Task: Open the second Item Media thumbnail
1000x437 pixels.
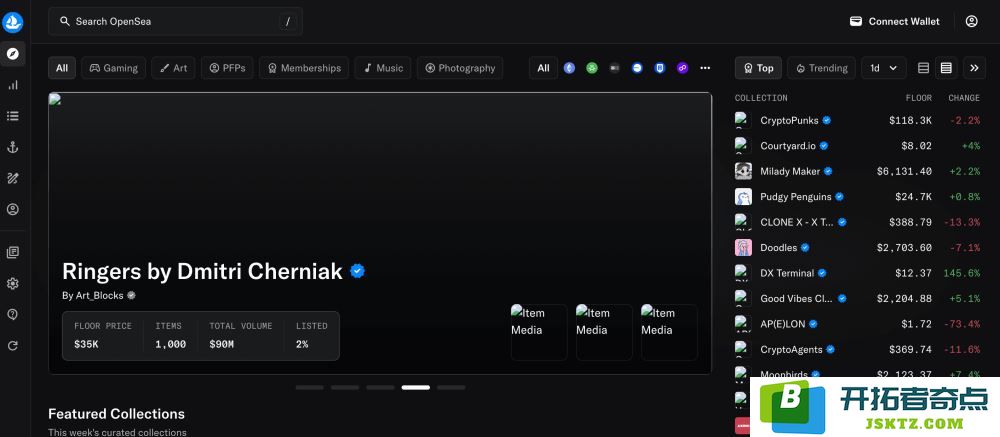Action: click(604, 332)
